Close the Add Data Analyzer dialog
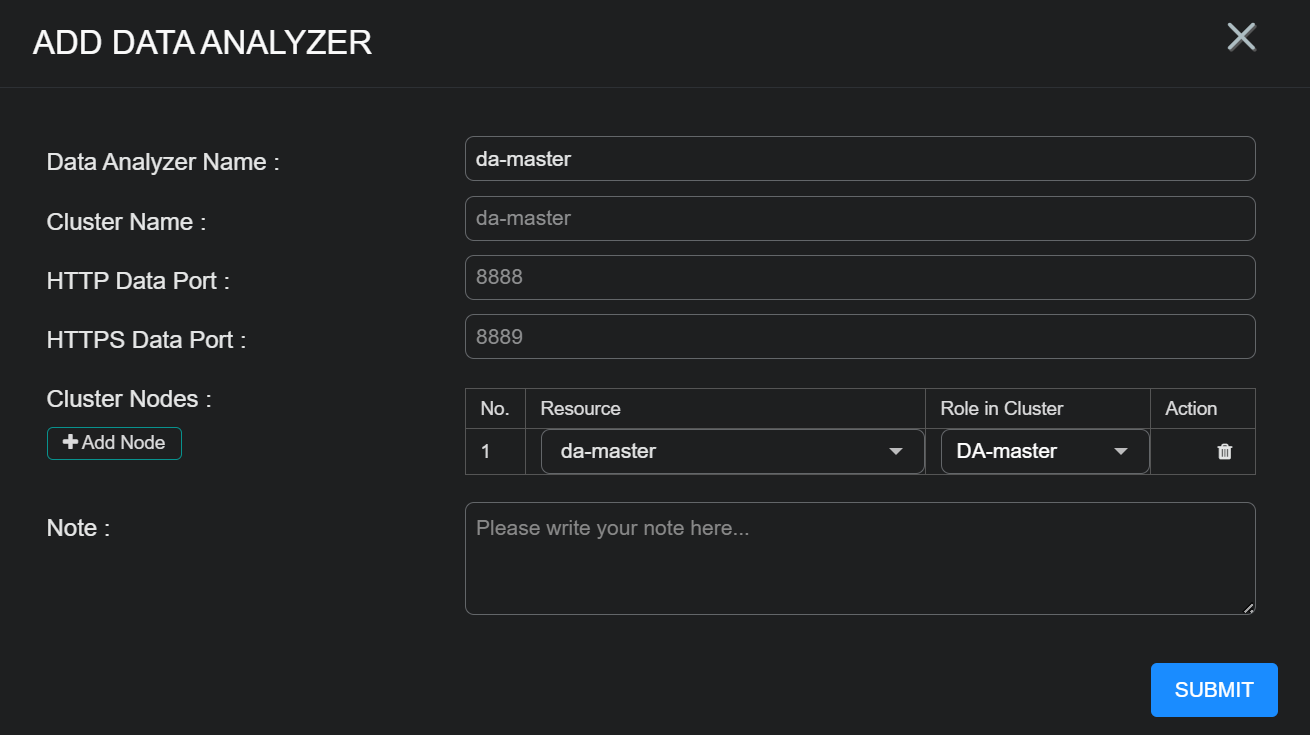The height and width of the screenshot is (735, 1310). pos(1241,37)
